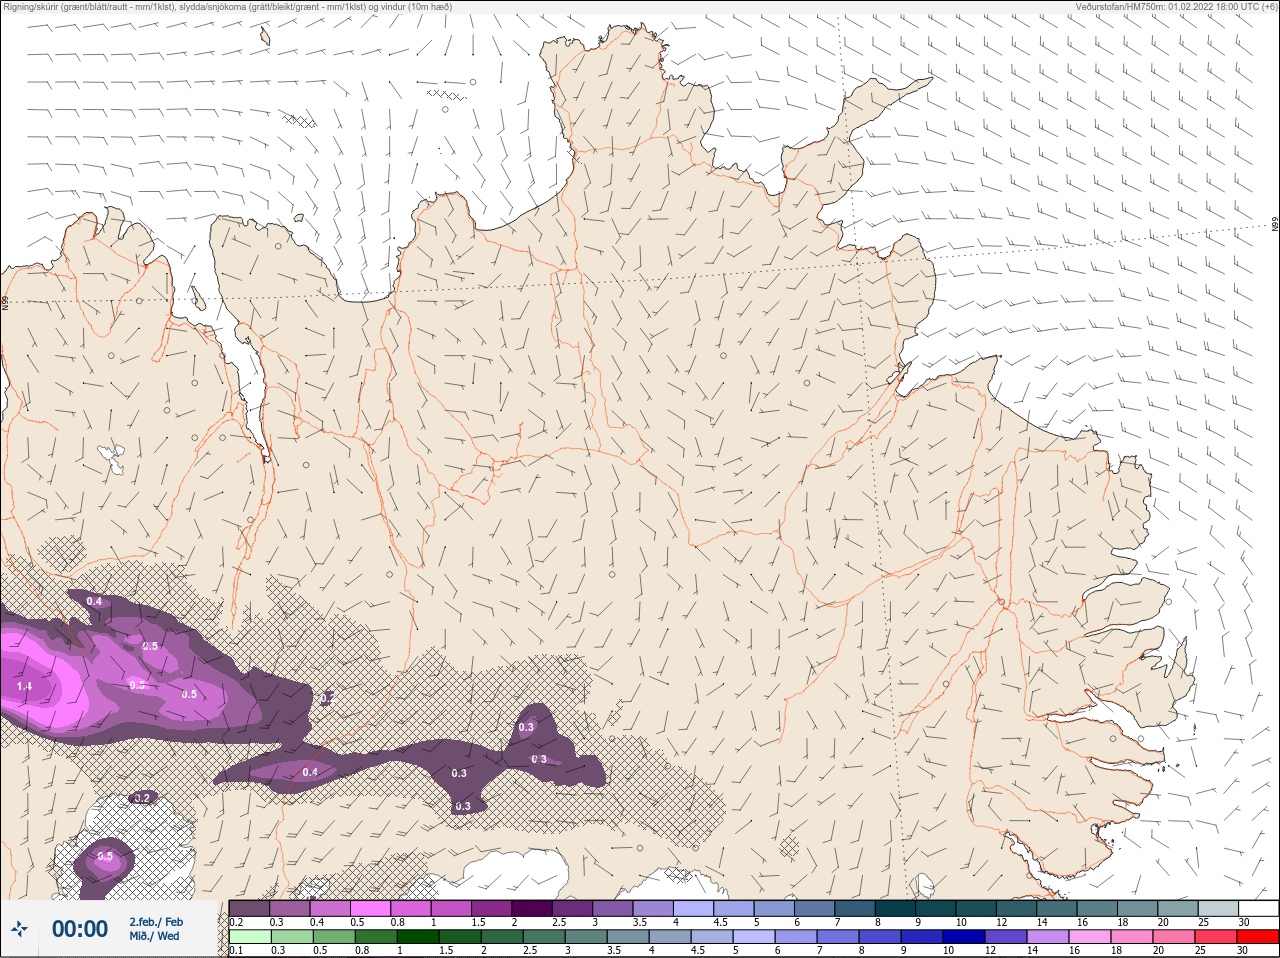
Task: Select the pale lavender 4.5 swatch in lower legend
Action: [712, 937]
